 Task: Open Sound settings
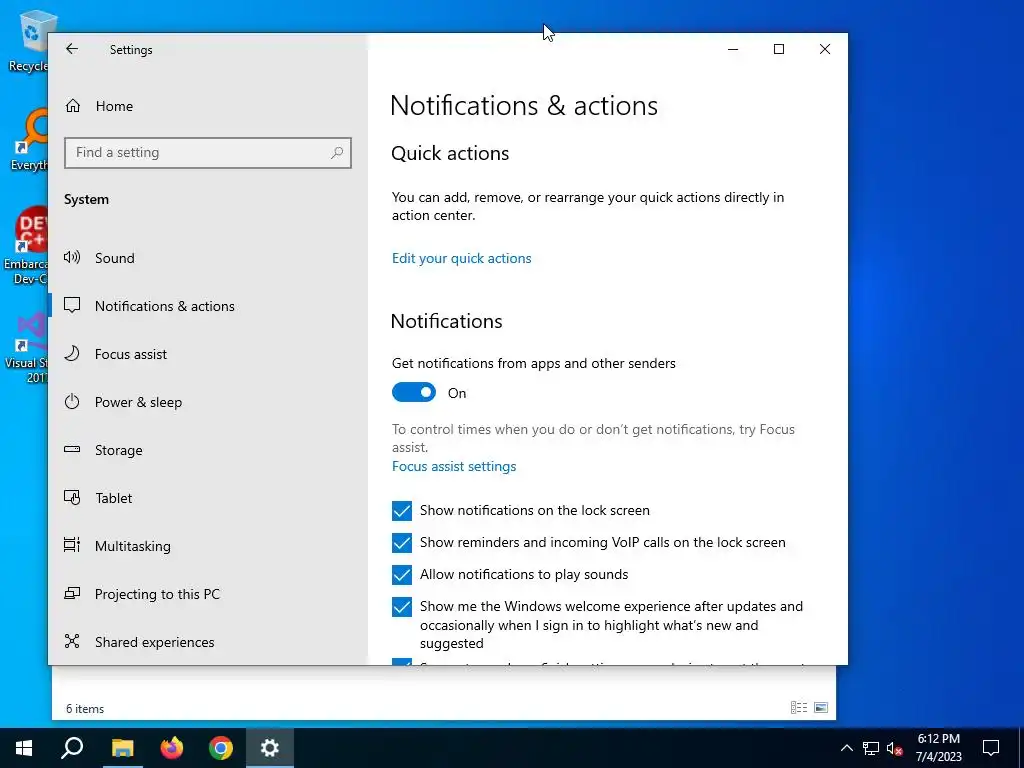pos(208,258)
